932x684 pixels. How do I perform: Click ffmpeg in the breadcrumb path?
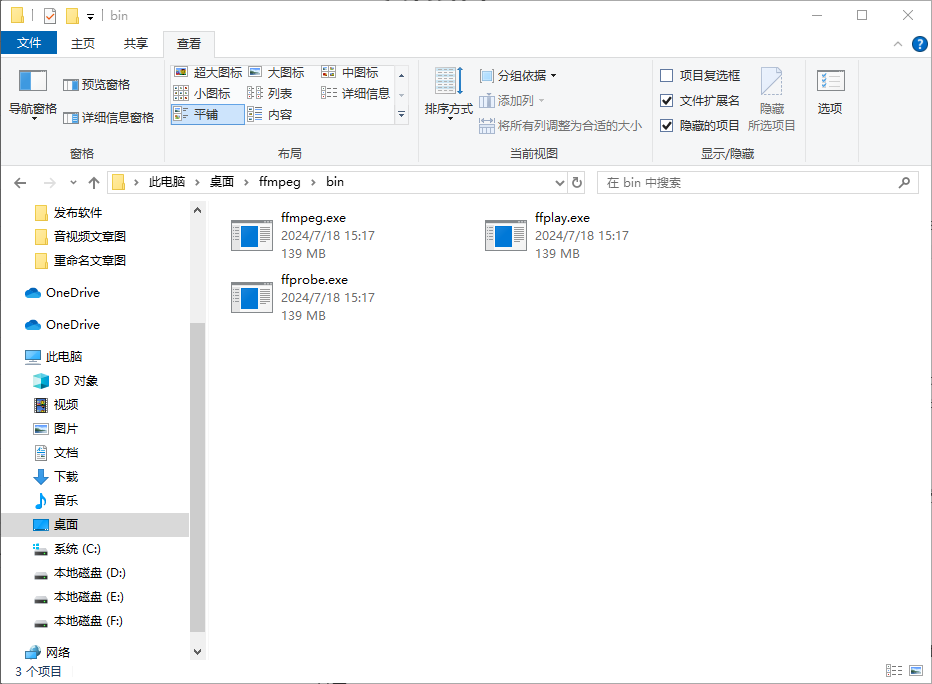279,182
